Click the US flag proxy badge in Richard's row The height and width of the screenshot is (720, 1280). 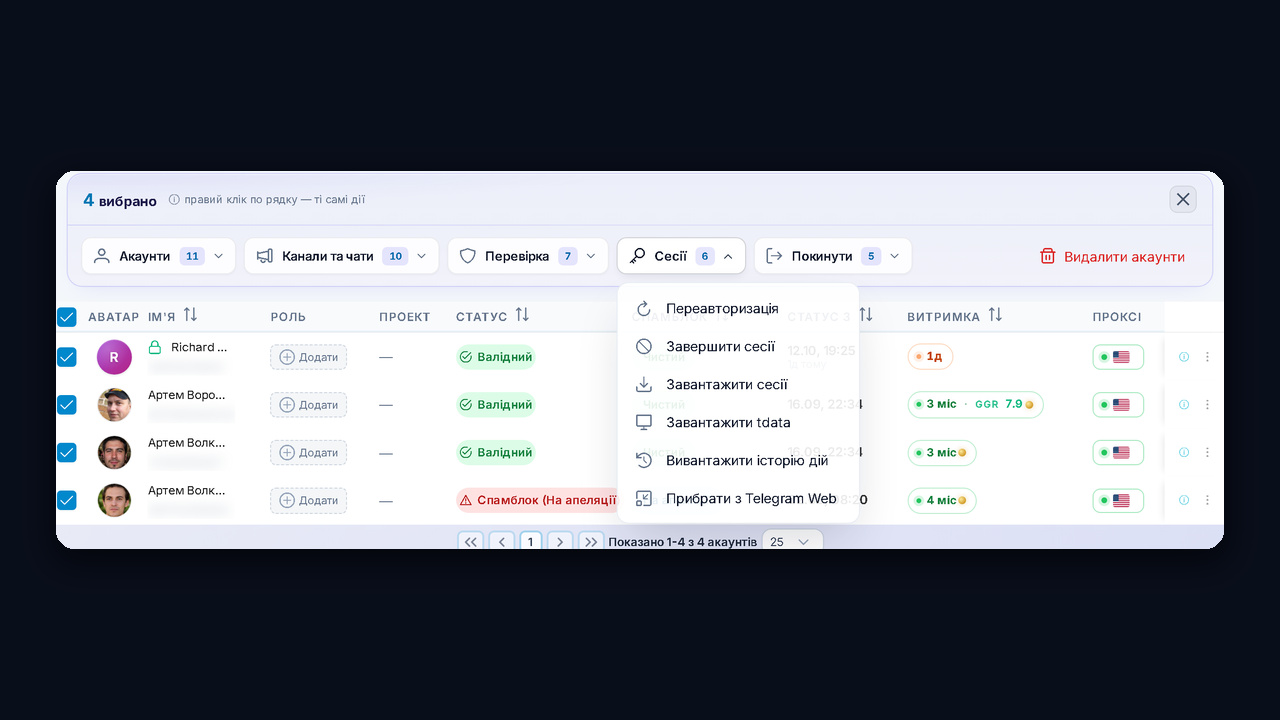tap(1118, 357)
